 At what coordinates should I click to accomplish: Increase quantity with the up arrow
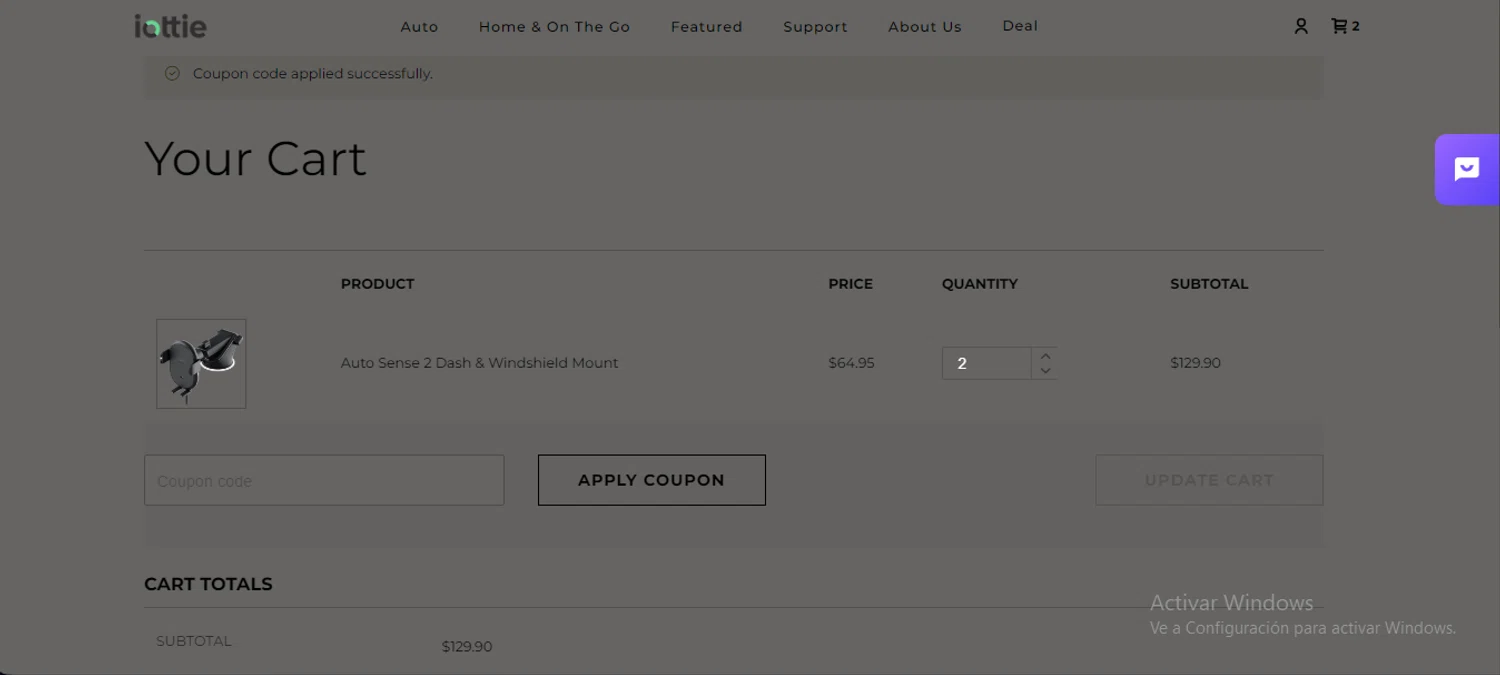(x=1045, y=356)
